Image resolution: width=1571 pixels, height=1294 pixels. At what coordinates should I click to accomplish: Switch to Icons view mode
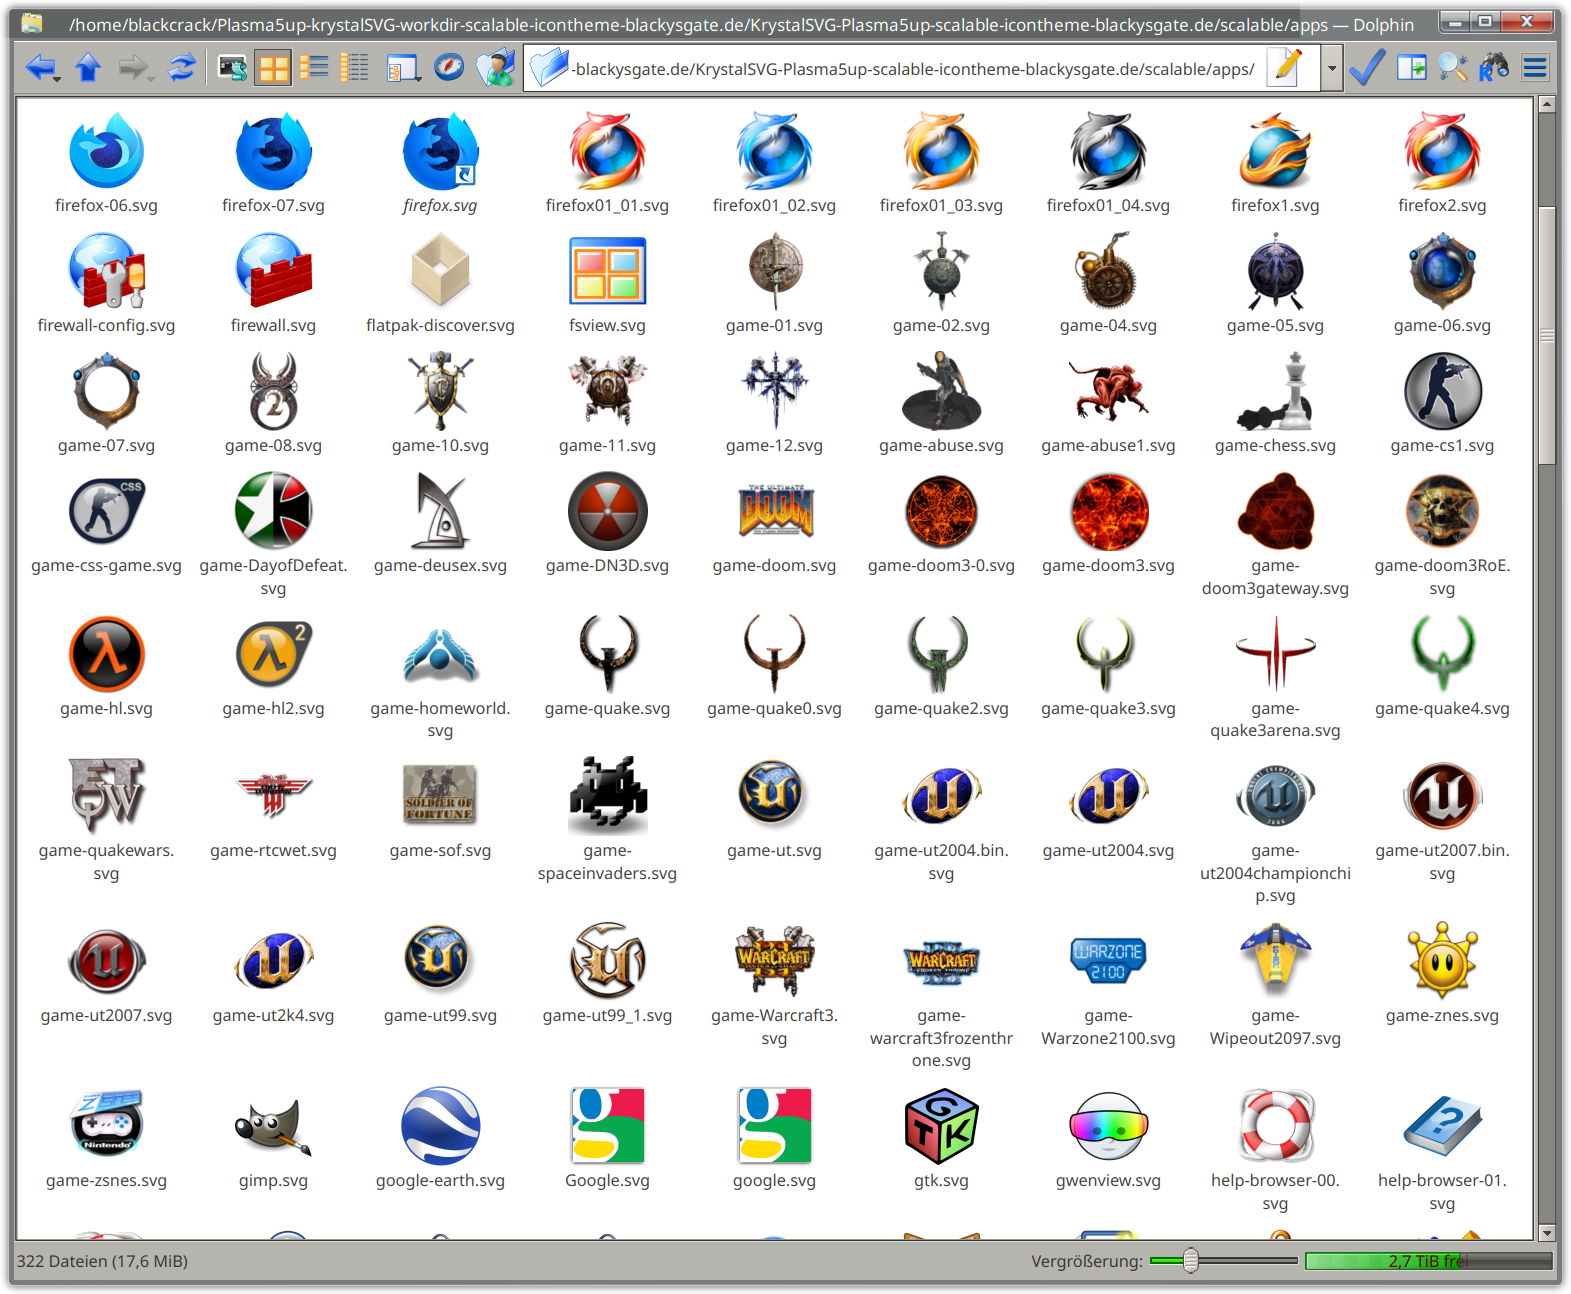point(272,68)
